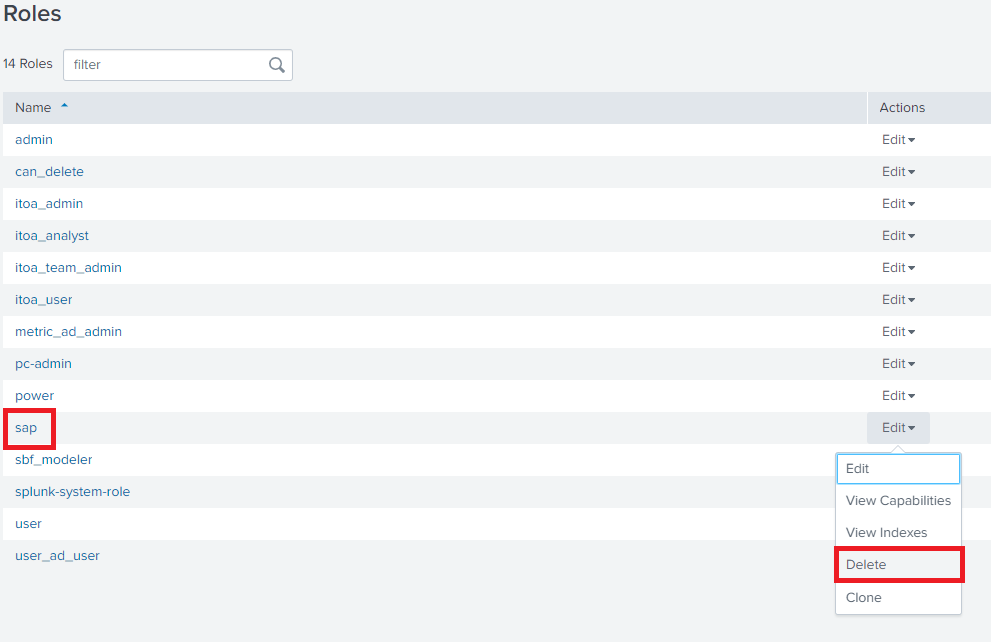Sort roles by the Name column arrow
This screenshot has height=642, width=991.
(65, 106)
